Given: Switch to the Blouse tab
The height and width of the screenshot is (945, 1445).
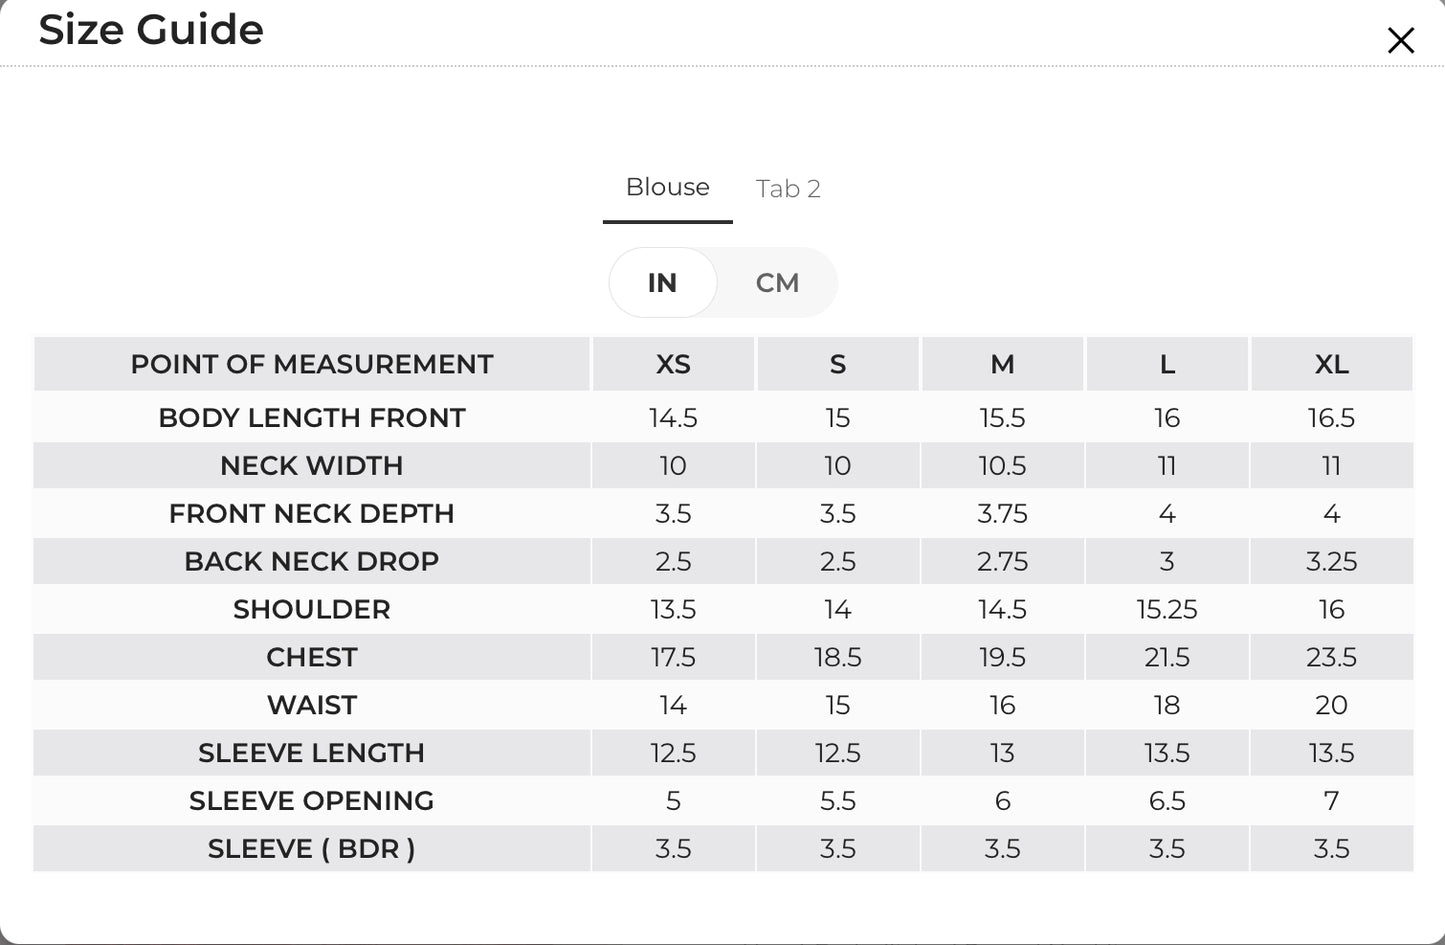Looking at the screenshot, I should click(x=667, y=188).
